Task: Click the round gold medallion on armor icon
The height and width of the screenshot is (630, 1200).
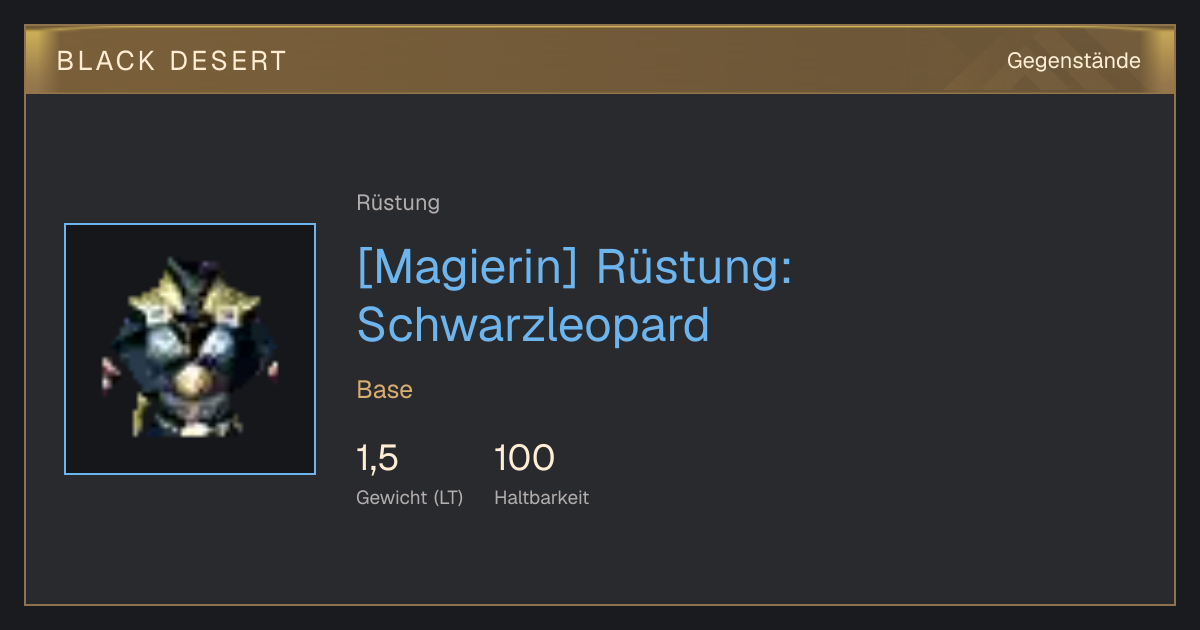Action: coord(192,381)
